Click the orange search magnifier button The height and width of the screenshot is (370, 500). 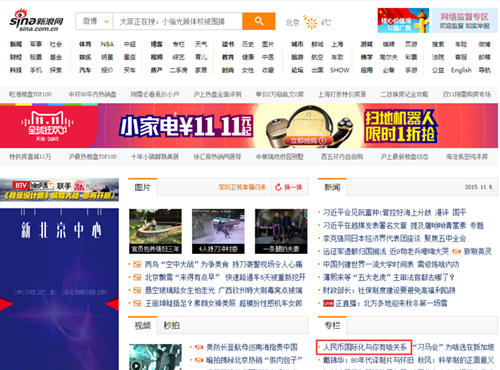click(259, 21)
